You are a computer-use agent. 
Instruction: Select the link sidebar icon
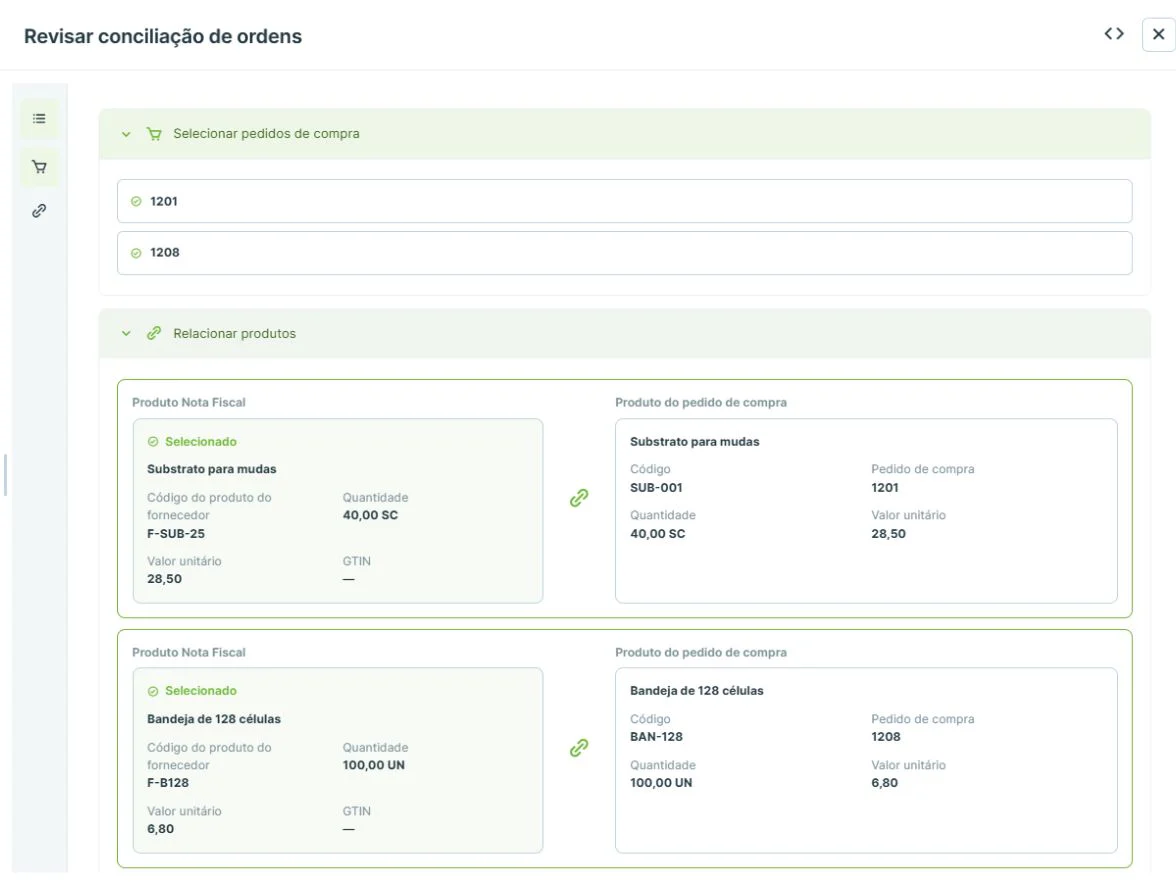(39, 211)
